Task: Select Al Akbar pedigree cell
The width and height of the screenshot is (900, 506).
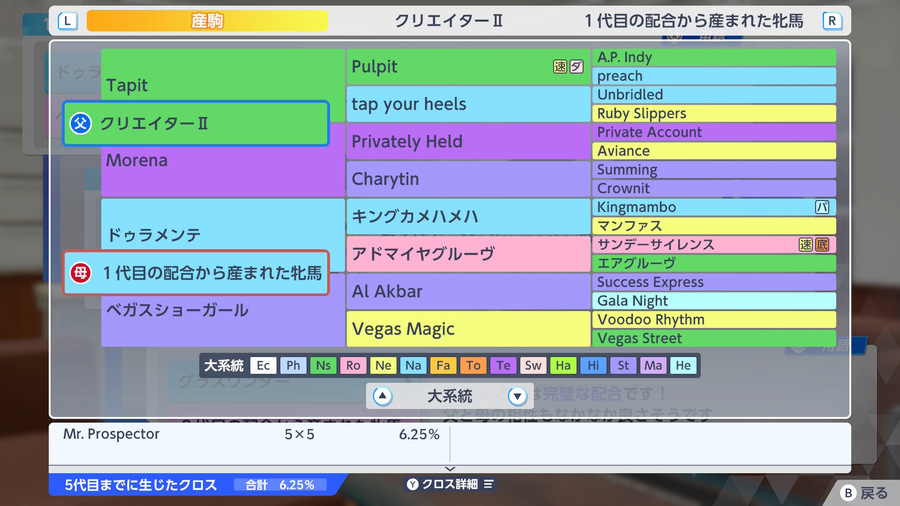Action: point(468,291)
